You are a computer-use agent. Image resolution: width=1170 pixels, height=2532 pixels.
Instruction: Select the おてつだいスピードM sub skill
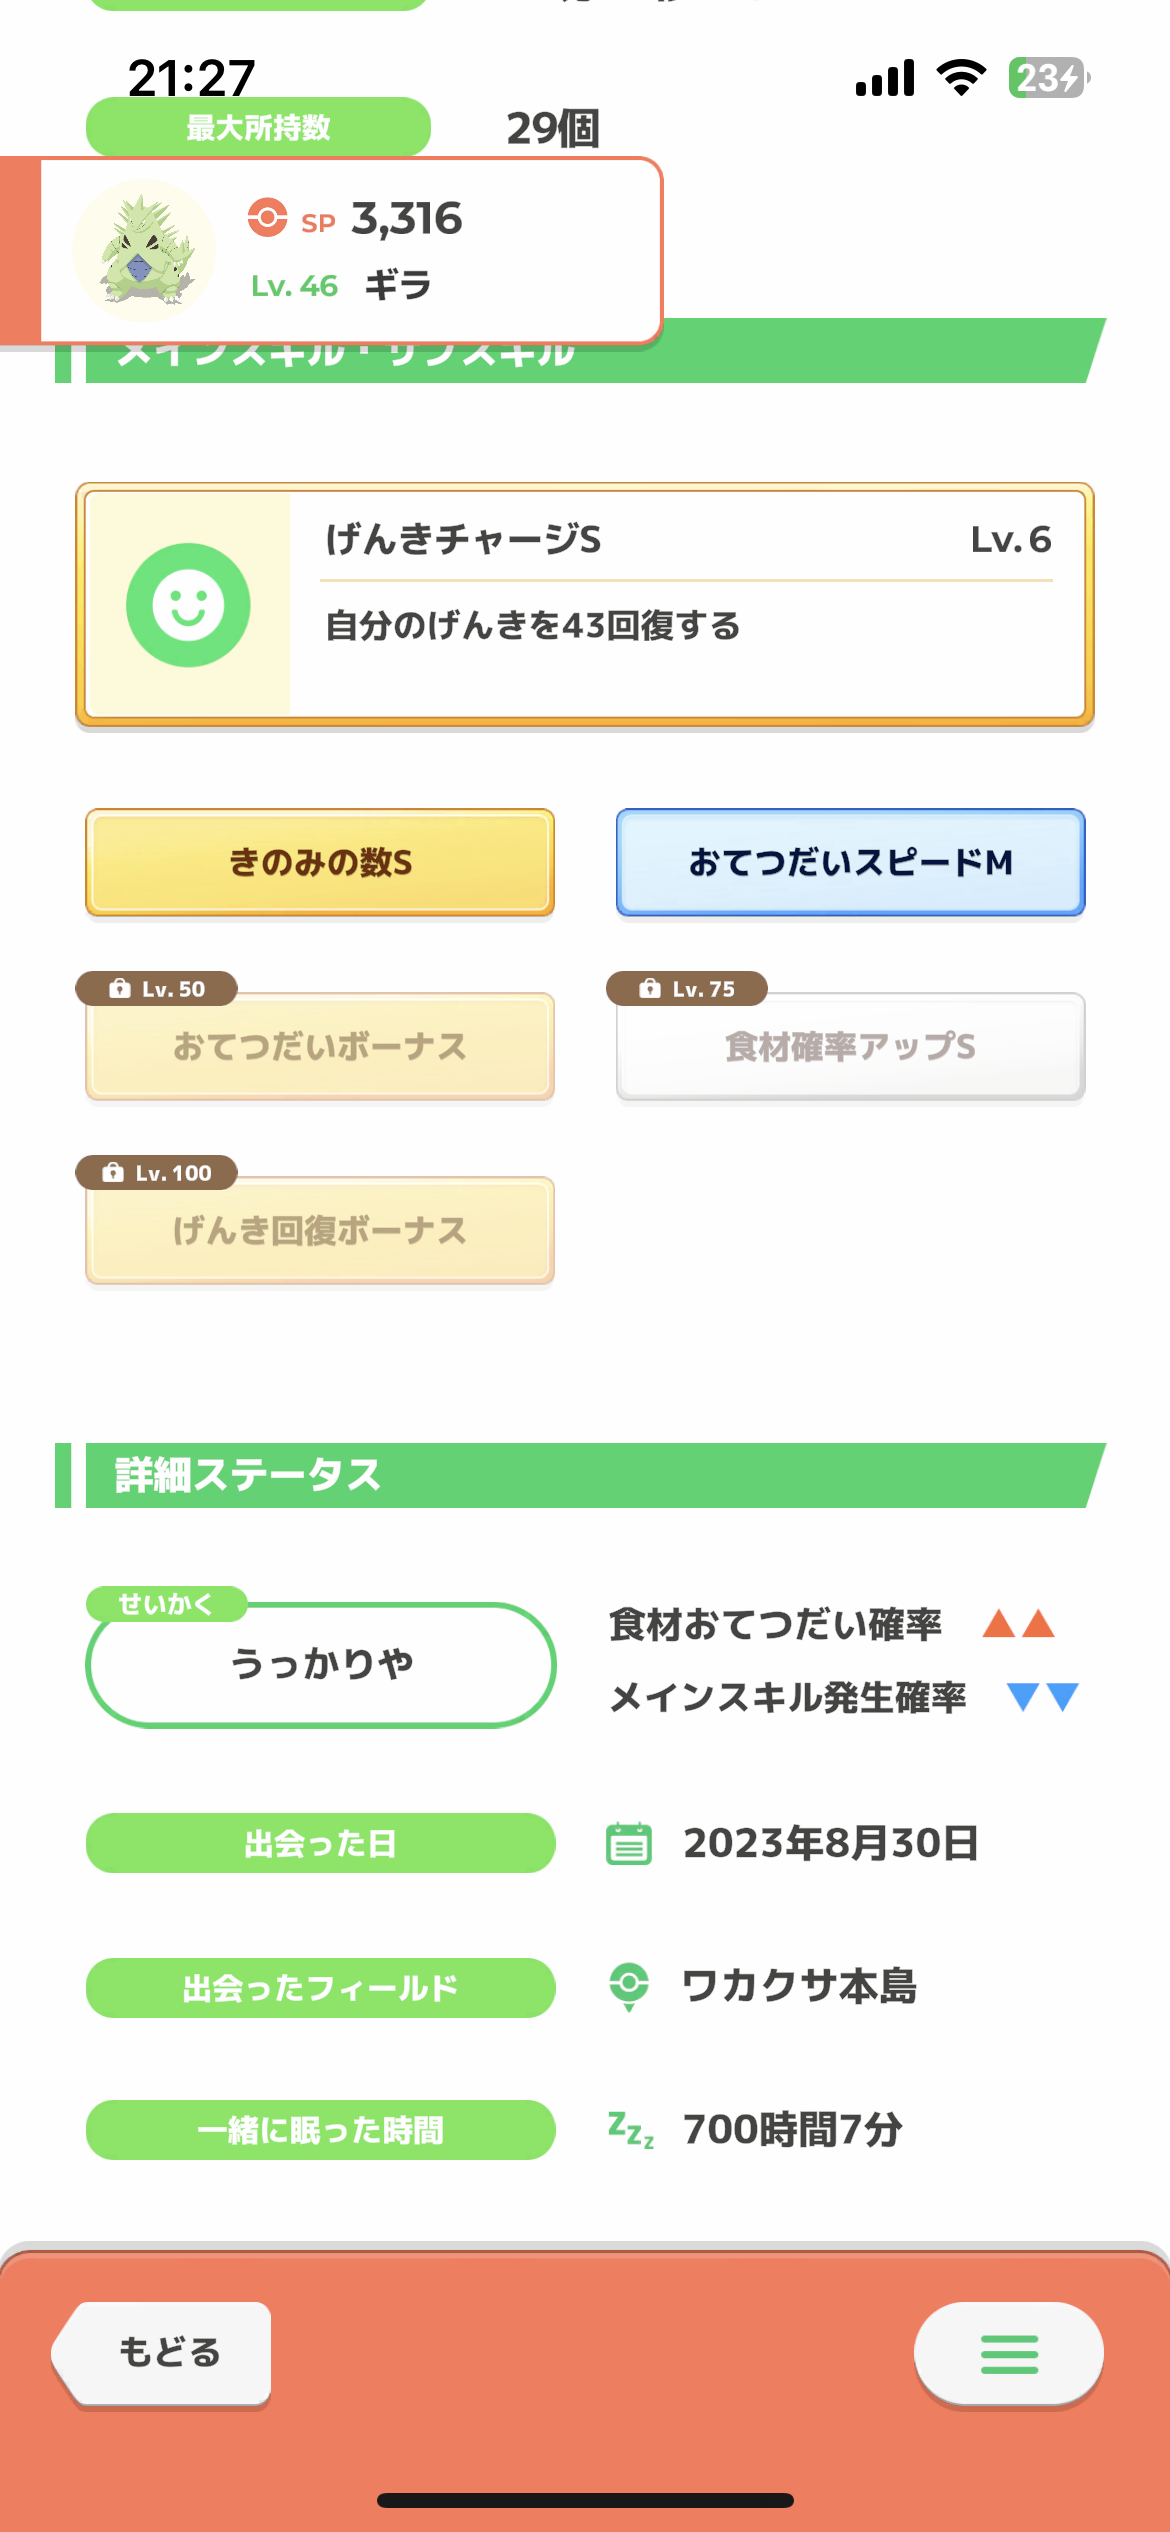850,862
